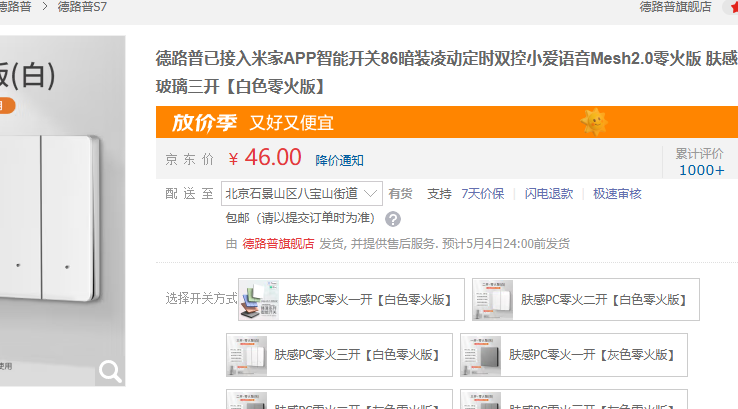The height and width of the screenshot is (409, 738).
Task: Click the 闪电退款 service link
Action: pos(549,193)
